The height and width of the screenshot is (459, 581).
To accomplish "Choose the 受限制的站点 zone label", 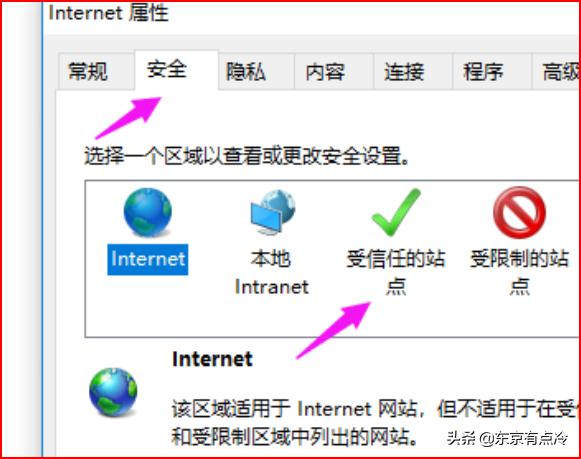I will coord(519,273).
